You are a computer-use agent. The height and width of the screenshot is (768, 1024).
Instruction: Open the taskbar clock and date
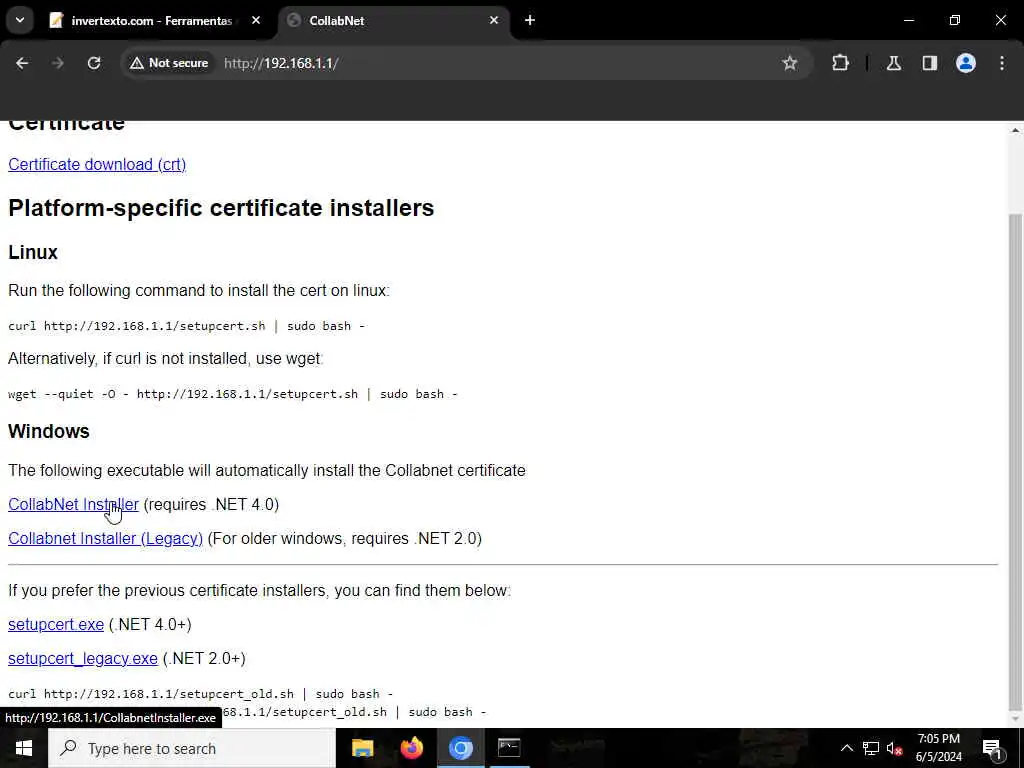pyautogui.click(x=938, y=748)
